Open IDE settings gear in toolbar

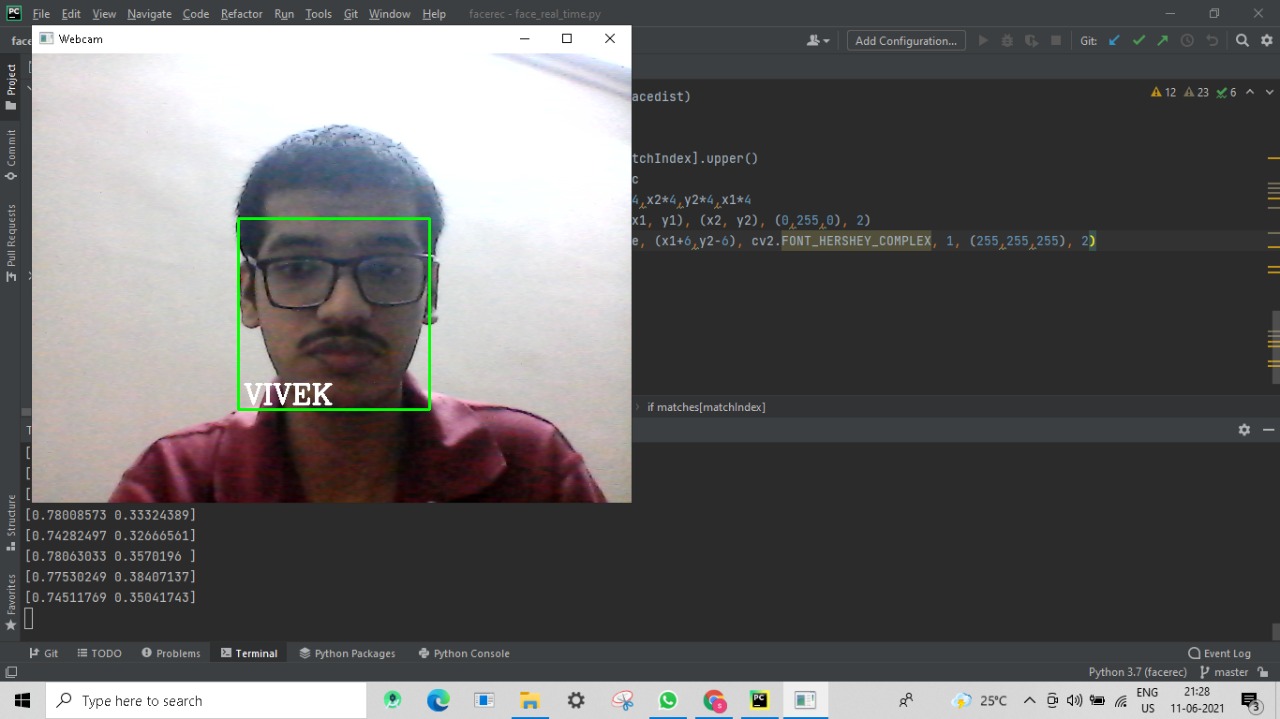pos(1267,41)
